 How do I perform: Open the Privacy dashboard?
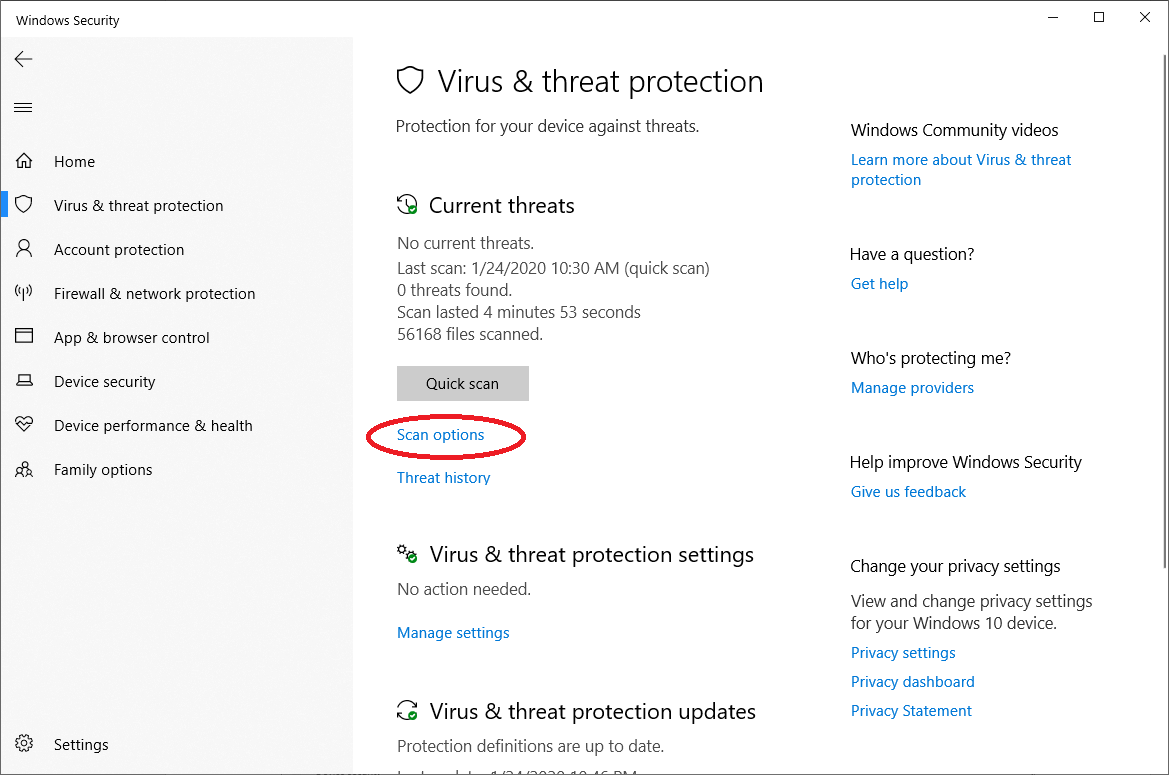pos(912,681)
